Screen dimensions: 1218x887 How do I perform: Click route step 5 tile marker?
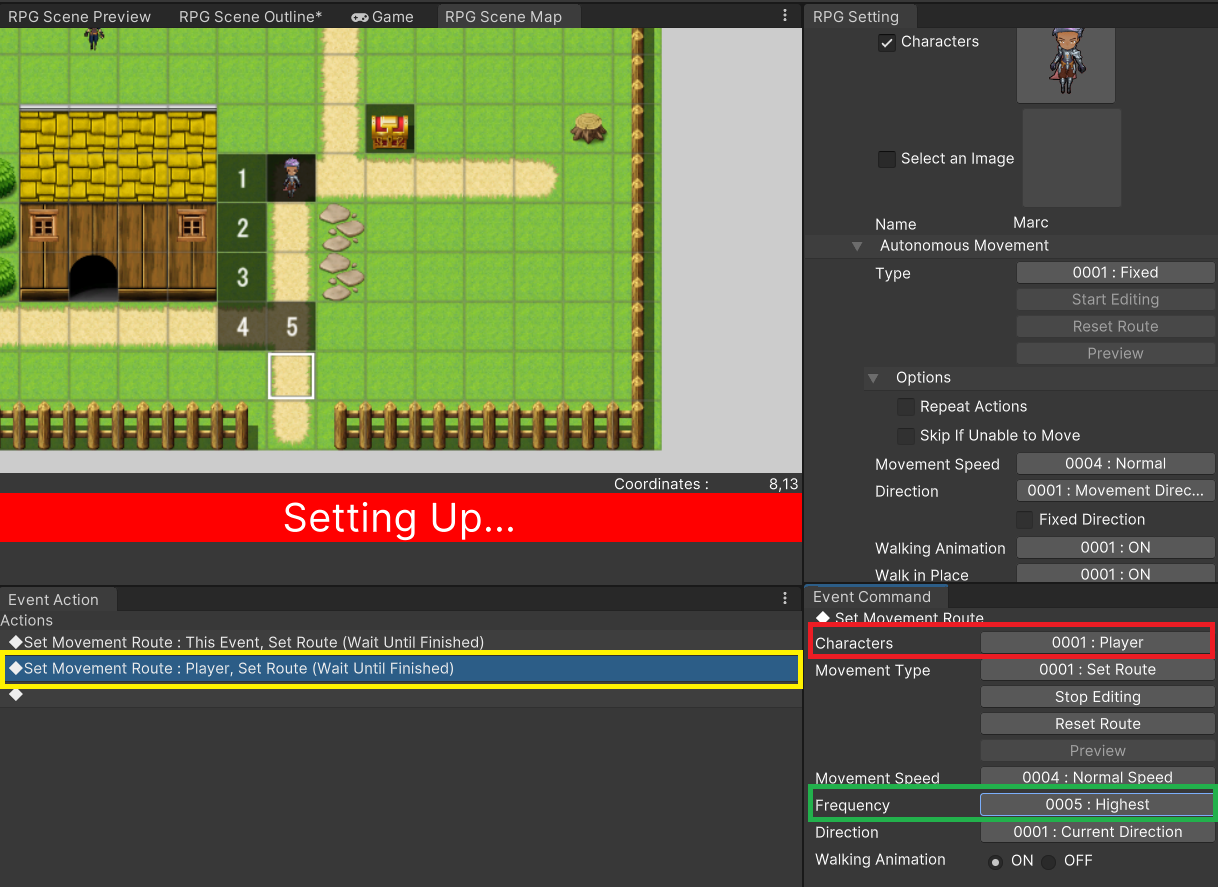pyautogui.click(x=291, y=326)
